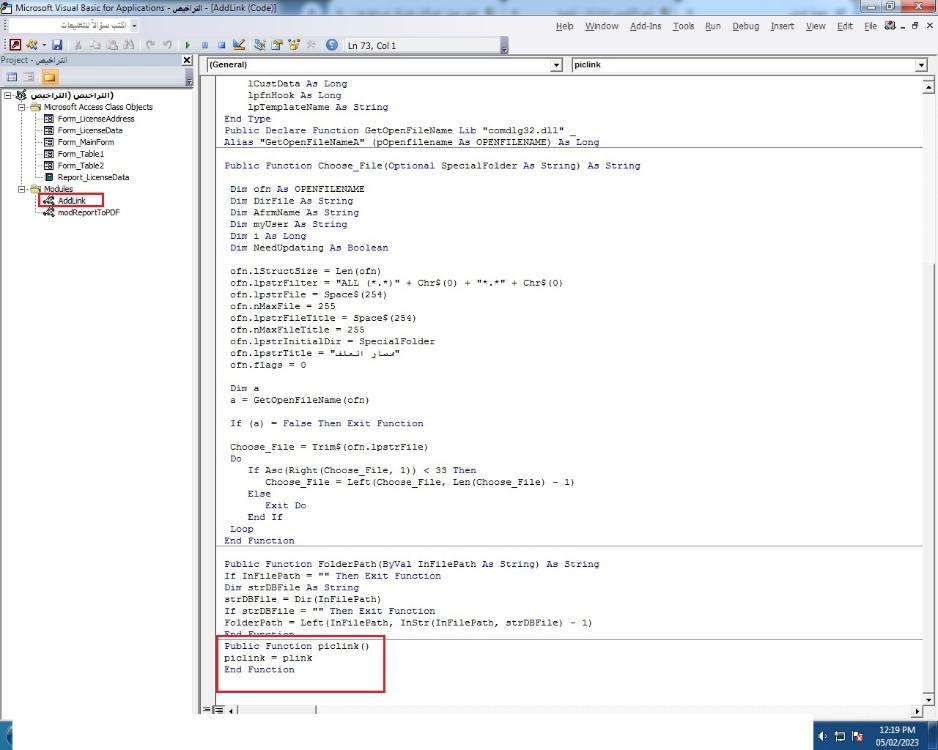
Task: Open Properties Window toolbar icon
Action: [x=276, y=45]
